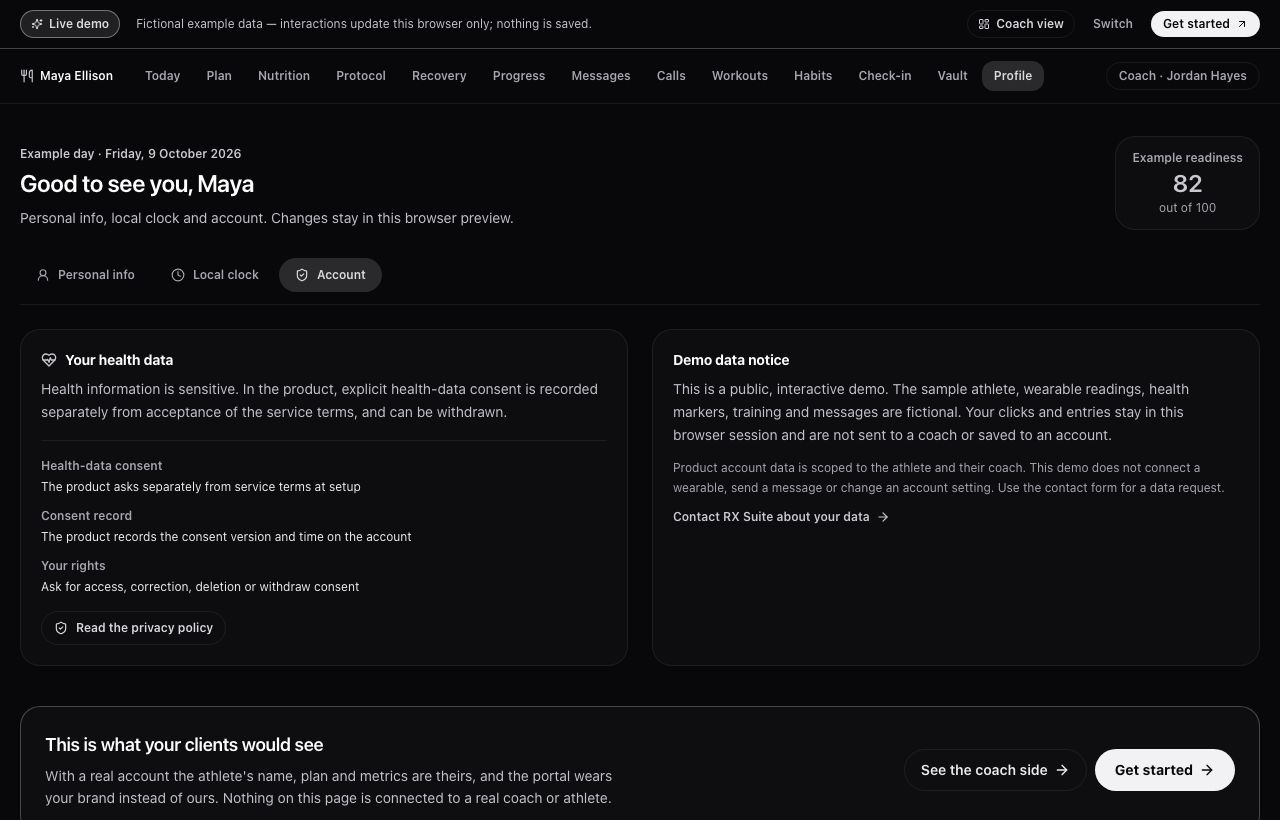Click the bottom Get started button
Screen dimensions: 1280x820
1165,770
